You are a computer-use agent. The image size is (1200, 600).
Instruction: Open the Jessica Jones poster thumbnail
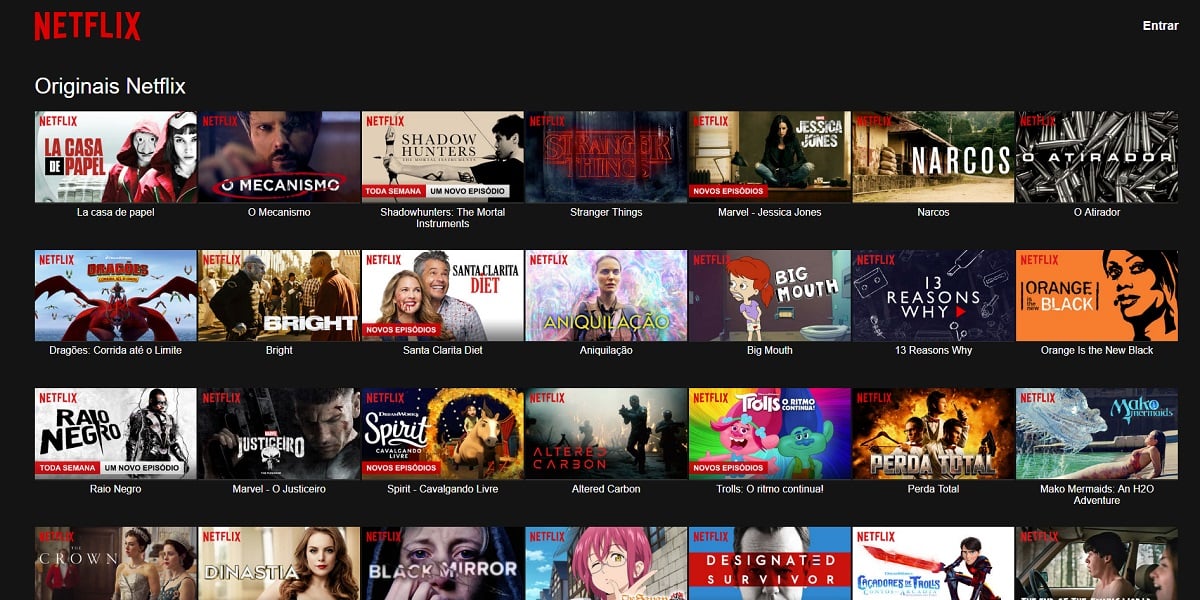[x=770, y=157]
